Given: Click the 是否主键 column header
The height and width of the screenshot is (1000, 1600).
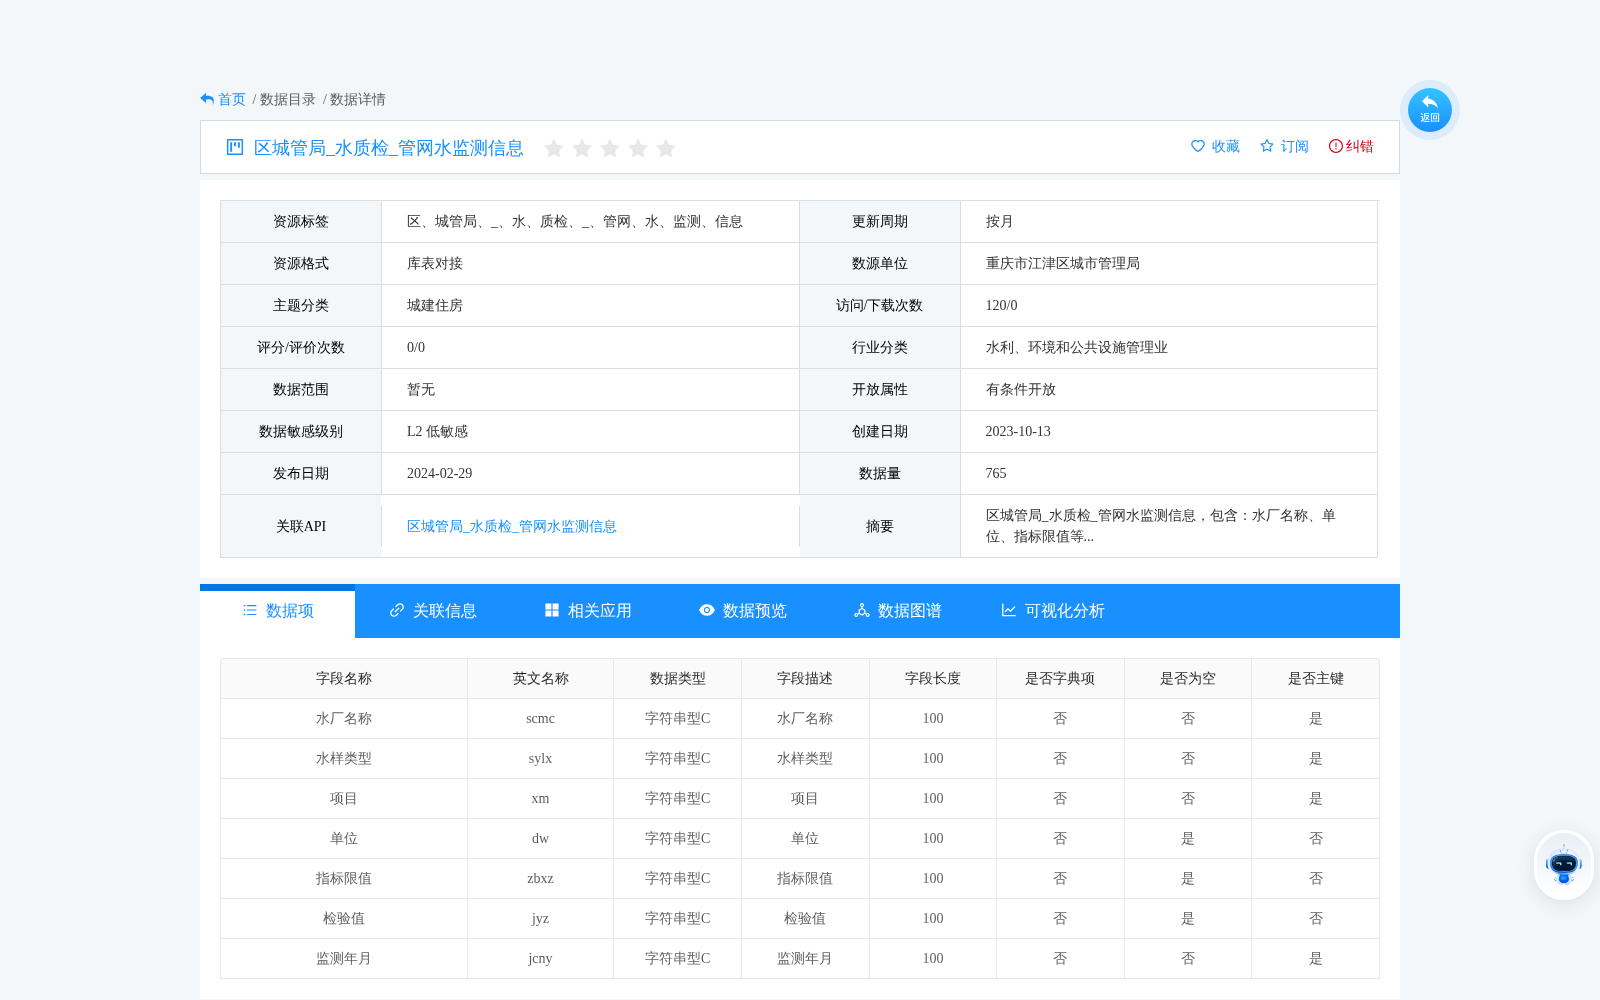Looking at the screenshot, I should click(1316, 678).
